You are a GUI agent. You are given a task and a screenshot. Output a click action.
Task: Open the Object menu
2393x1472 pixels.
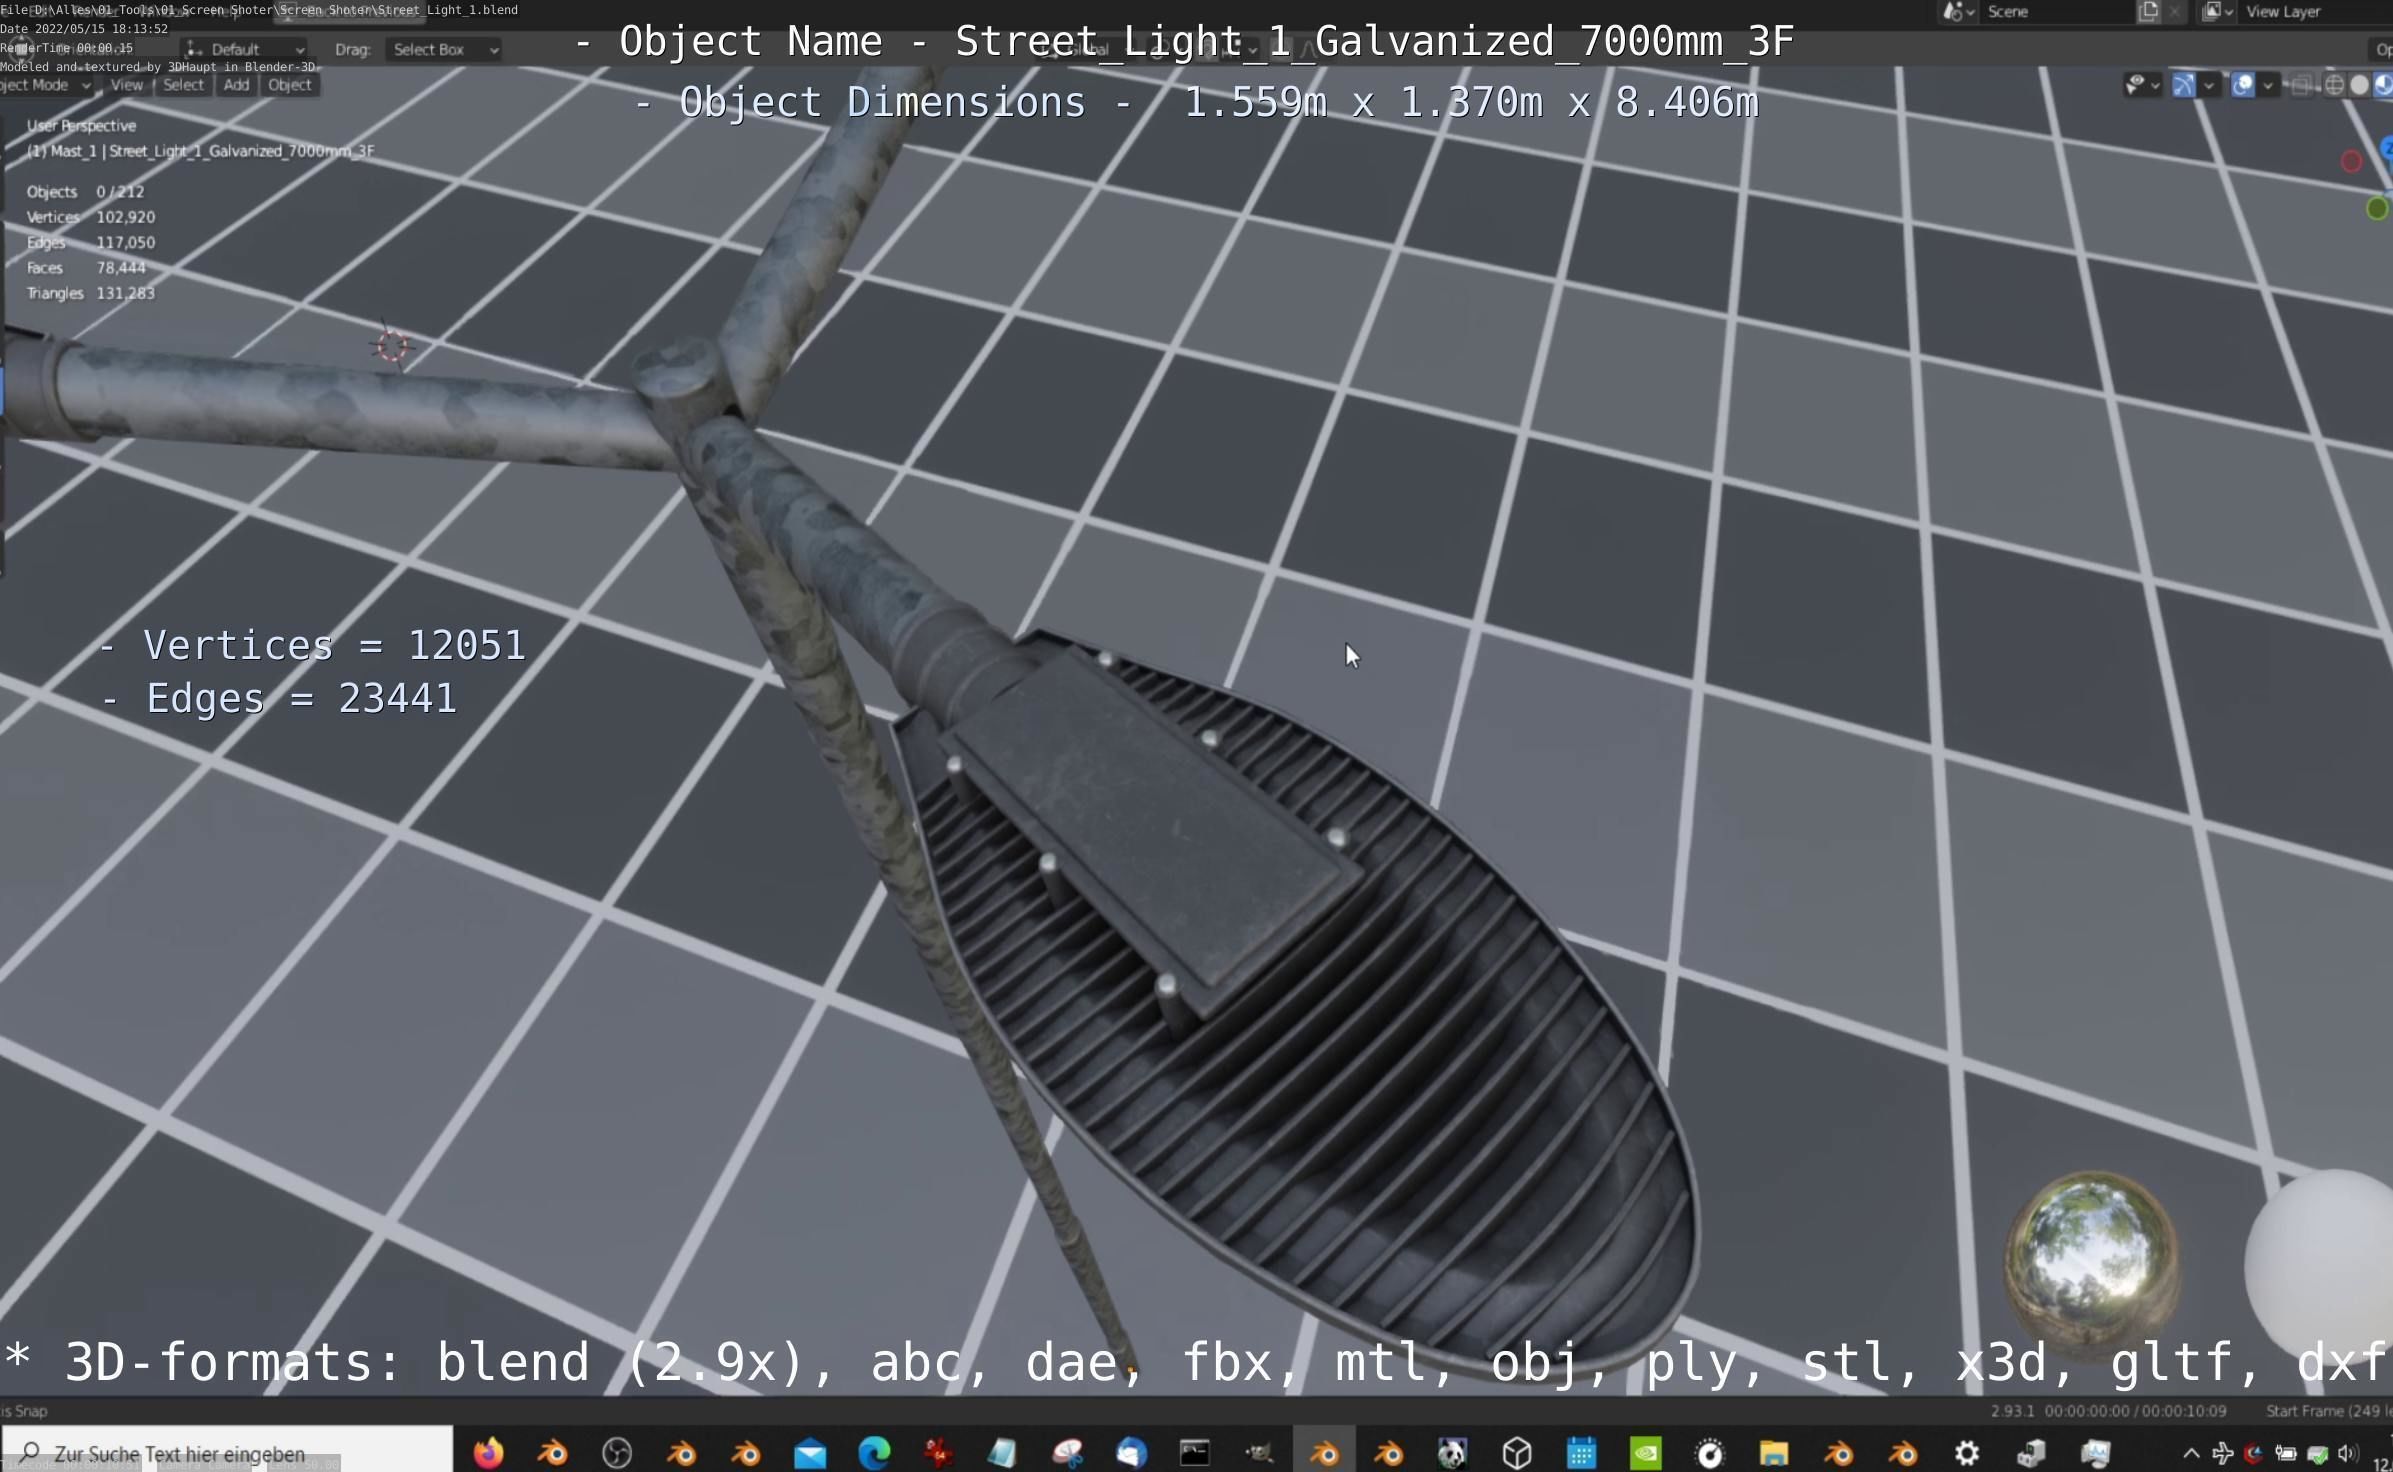290,85
